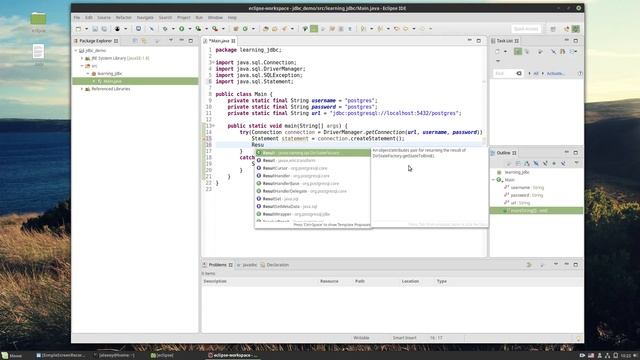
Task: Open the Run button dropdown arrow
Action: [189, 29]
